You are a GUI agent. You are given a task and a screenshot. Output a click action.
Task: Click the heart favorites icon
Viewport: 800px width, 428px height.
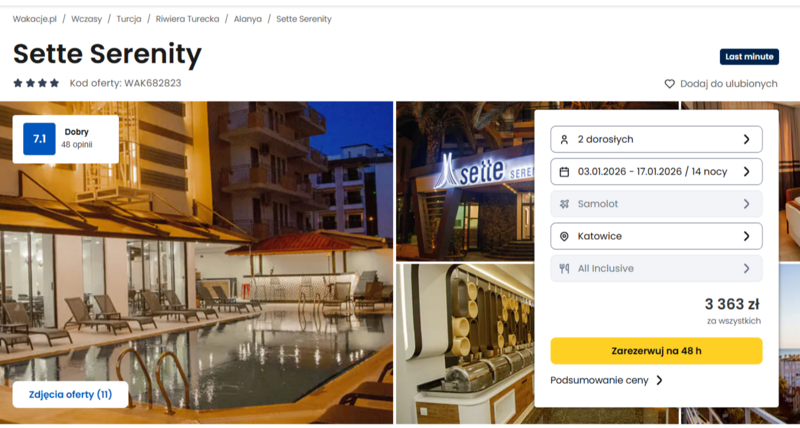click(x=669, y=84)
